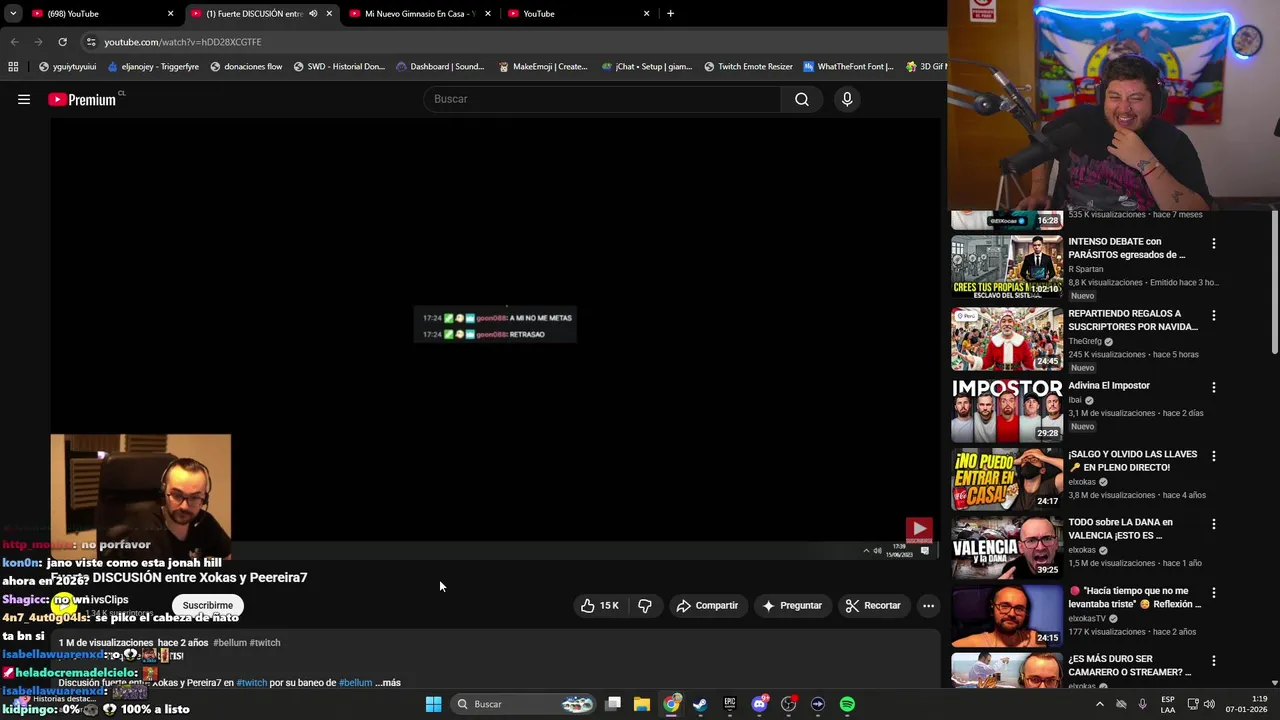The width and height of the screenshot is (1280, 720).
Task: Options menu for Adivina El Impostor video
Action: point(1214,387)
